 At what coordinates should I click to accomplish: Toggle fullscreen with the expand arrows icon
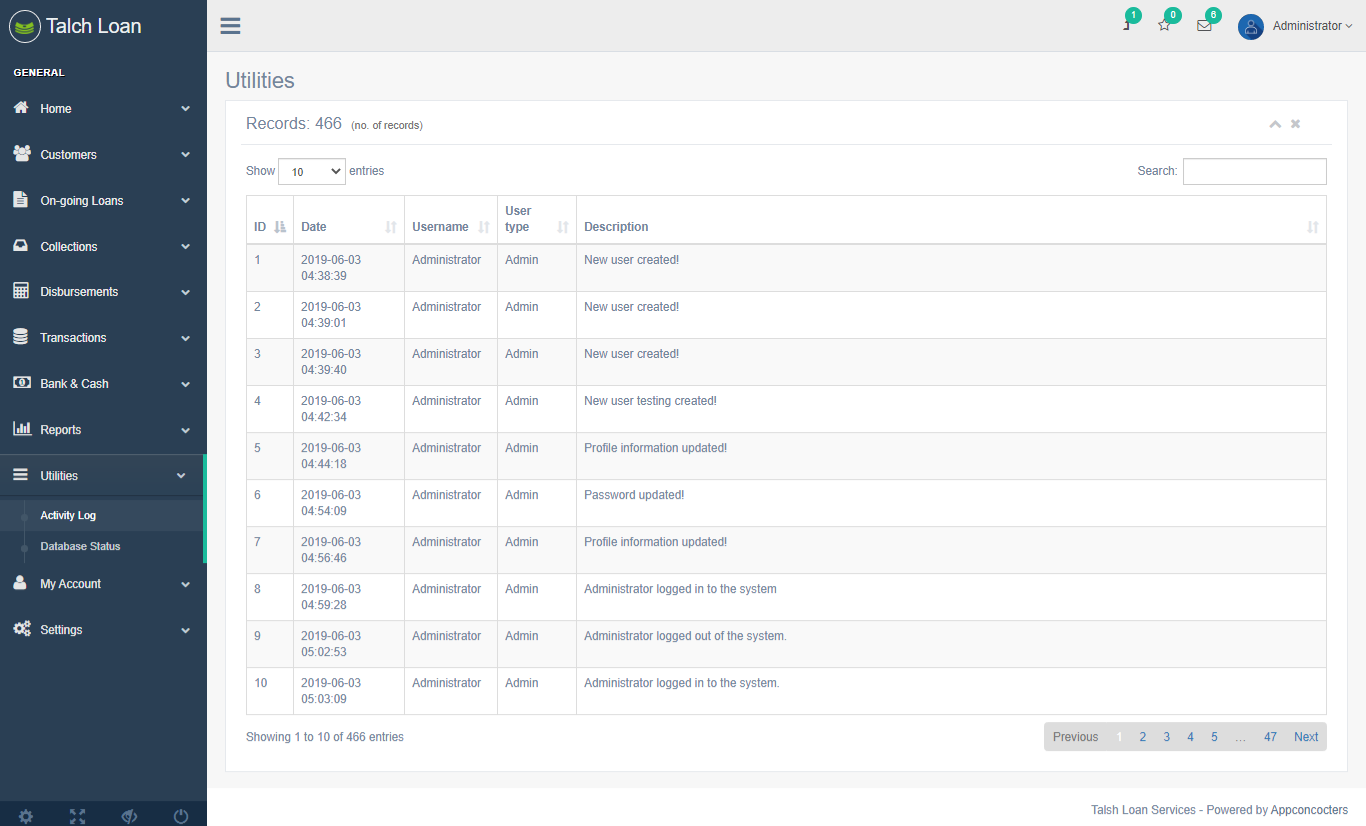78,816
